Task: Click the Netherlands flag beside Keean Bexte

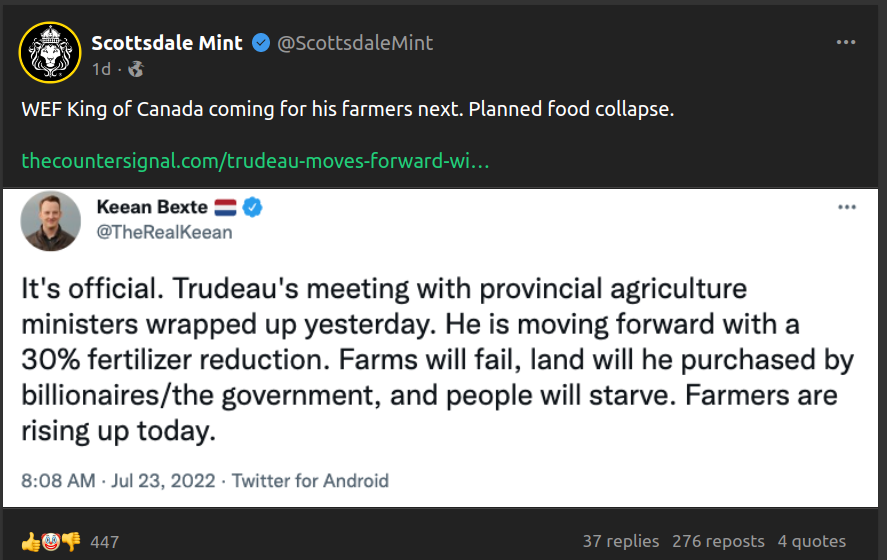Action: tap(227, 207)
